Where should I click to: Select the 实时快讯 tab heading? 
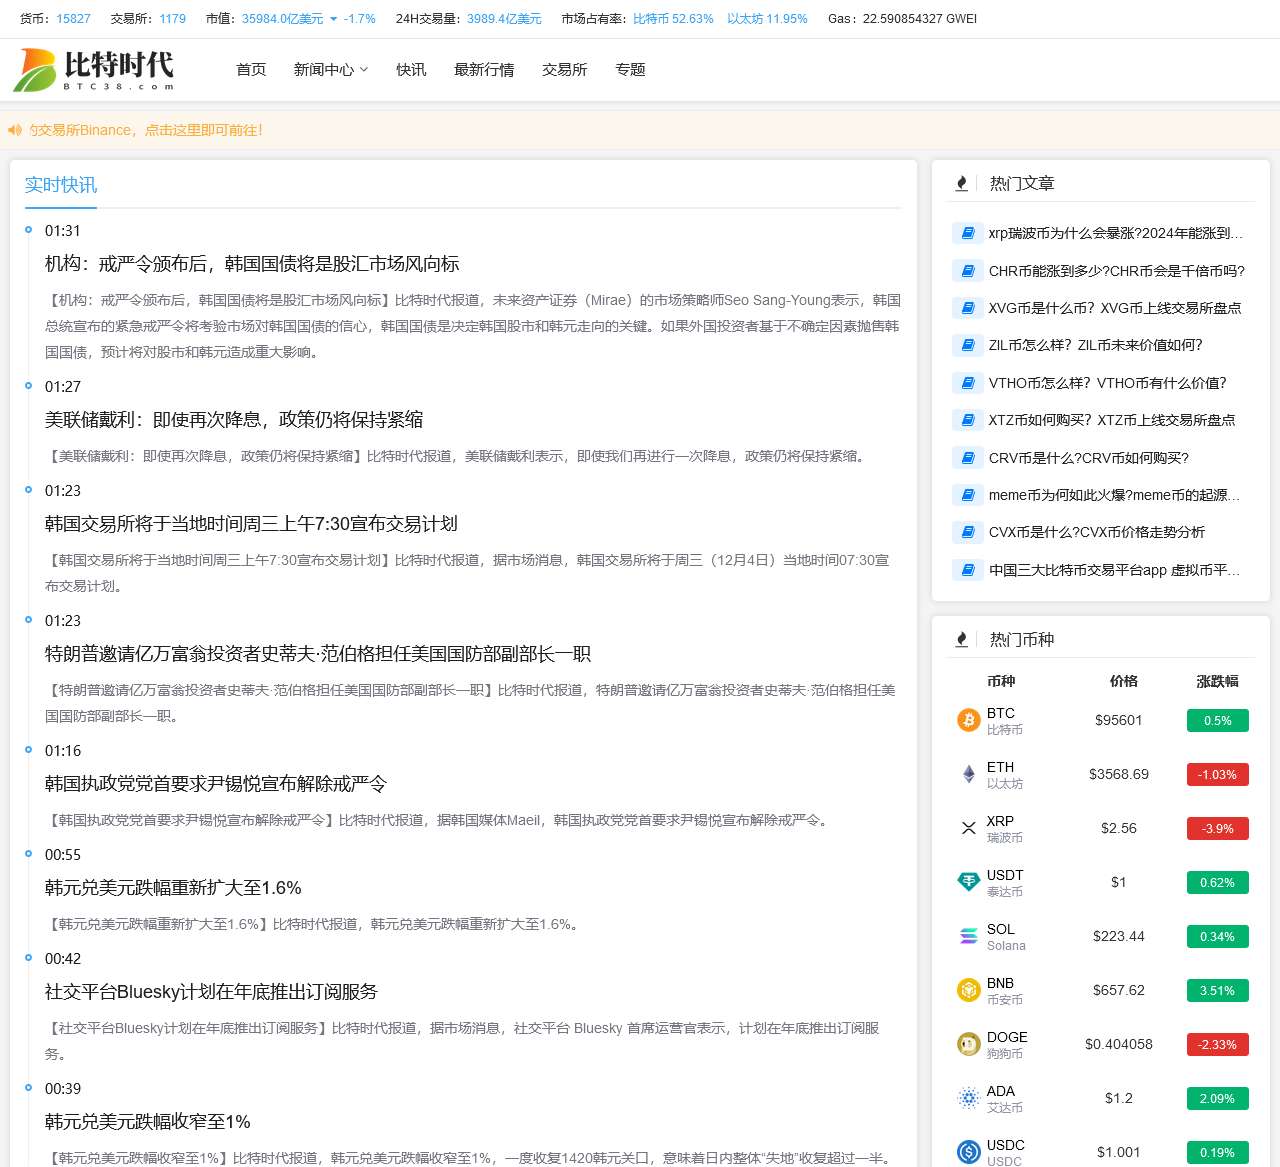61,185
